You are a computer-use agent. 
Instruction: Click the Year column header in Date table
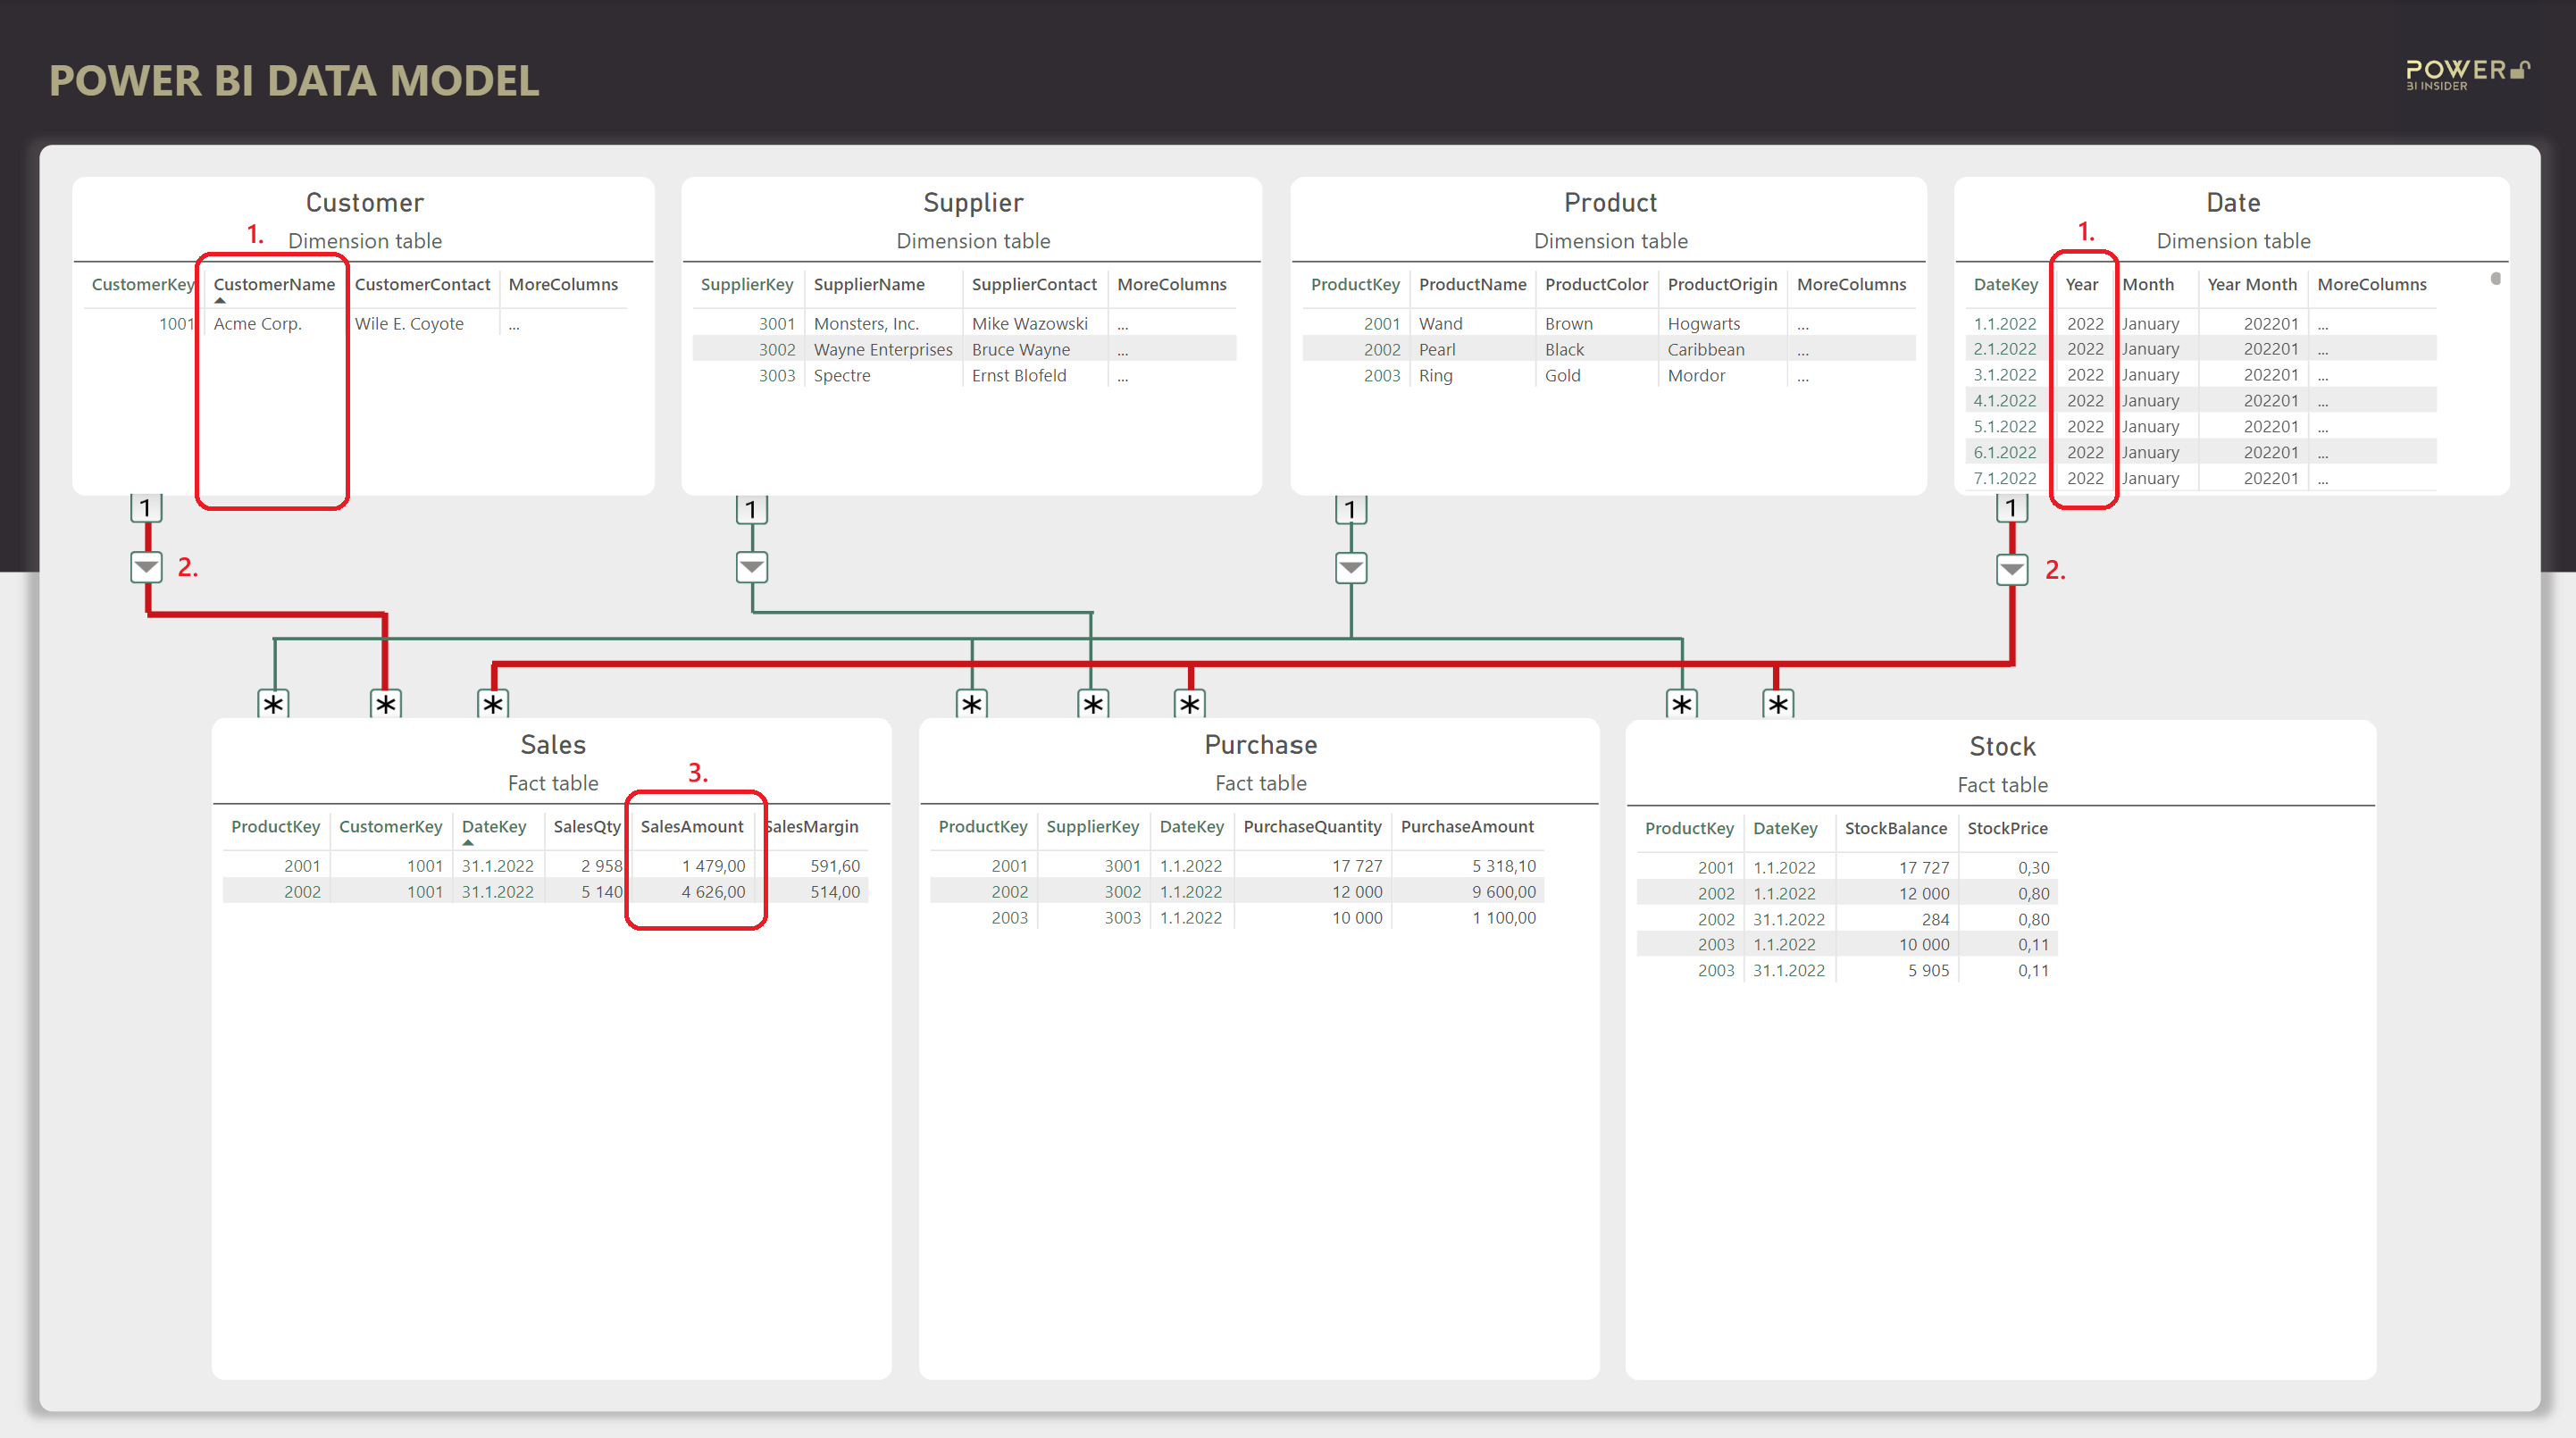[2081, 284]
